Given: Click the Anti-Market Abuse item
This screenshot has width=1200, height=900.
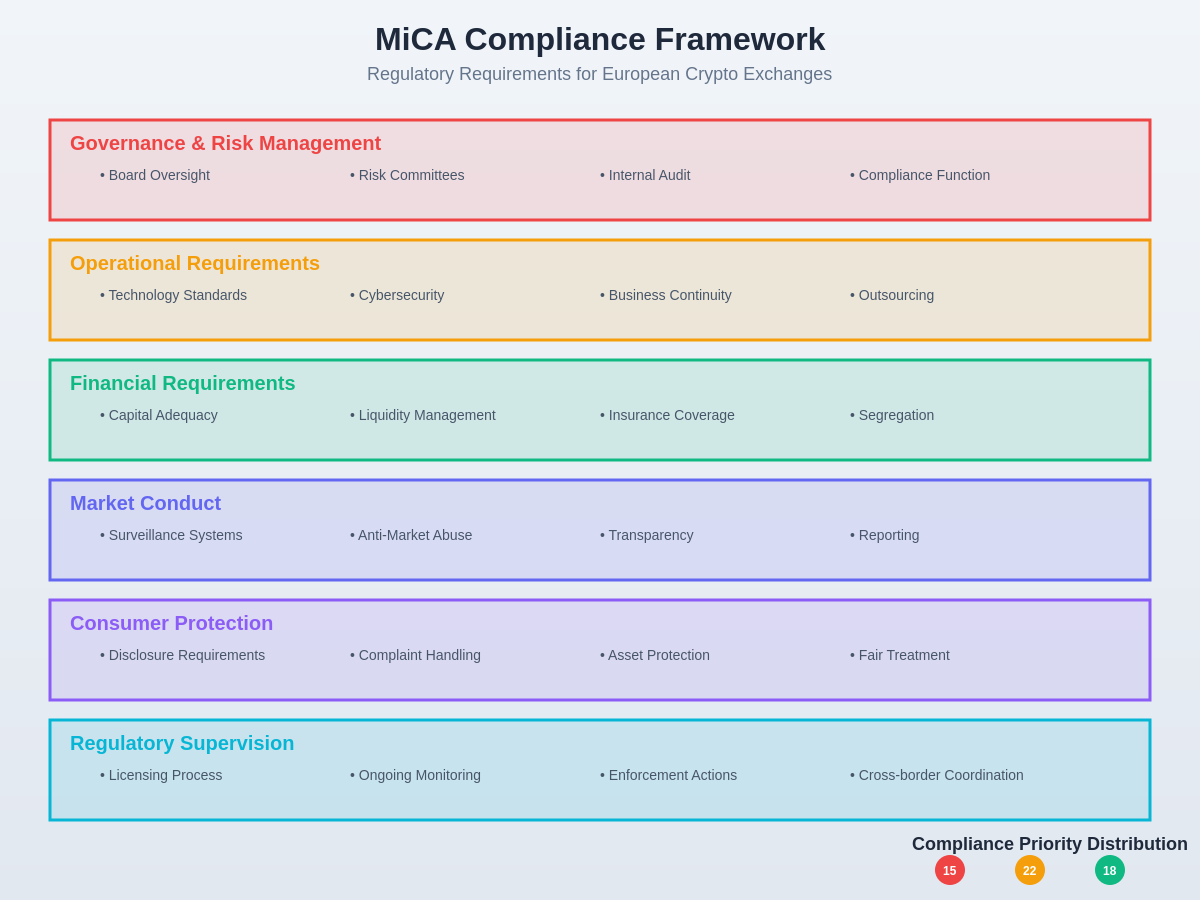Looking at the screenshot, I should coord(411,535).
